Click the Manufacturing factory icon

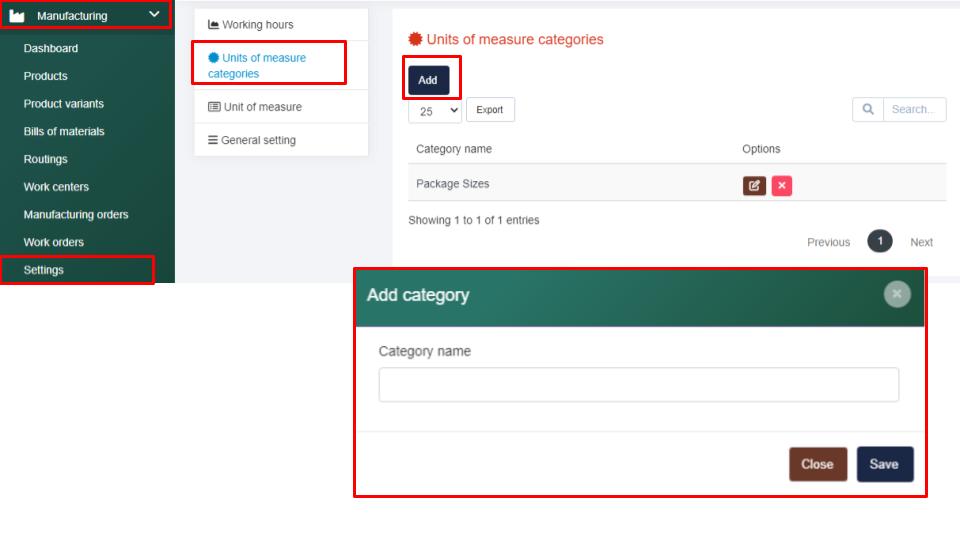point(17,15)
